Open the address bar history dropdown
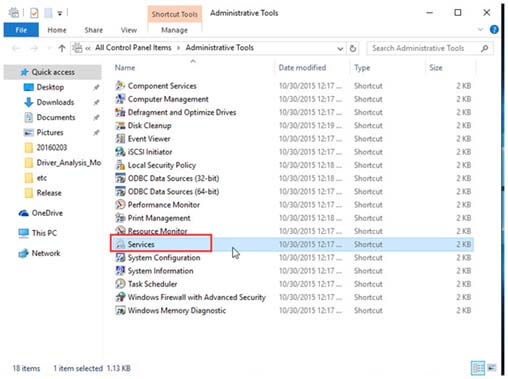The image size is (508, 379). click(x=340, y=49)
